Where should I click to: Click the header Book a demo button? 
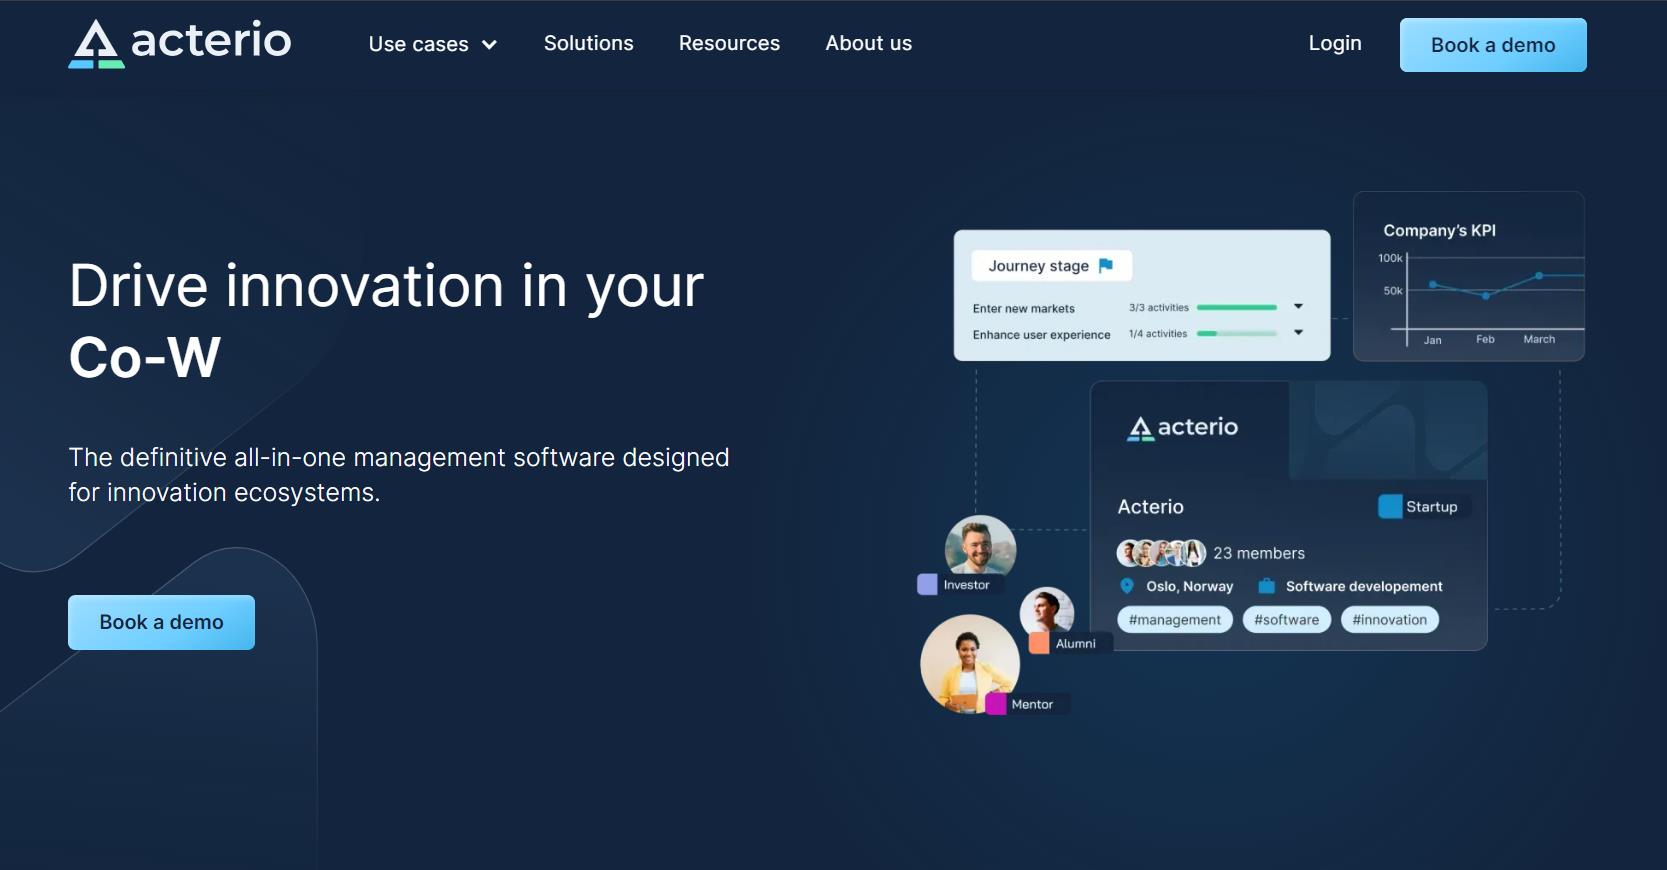point(1493,45)
